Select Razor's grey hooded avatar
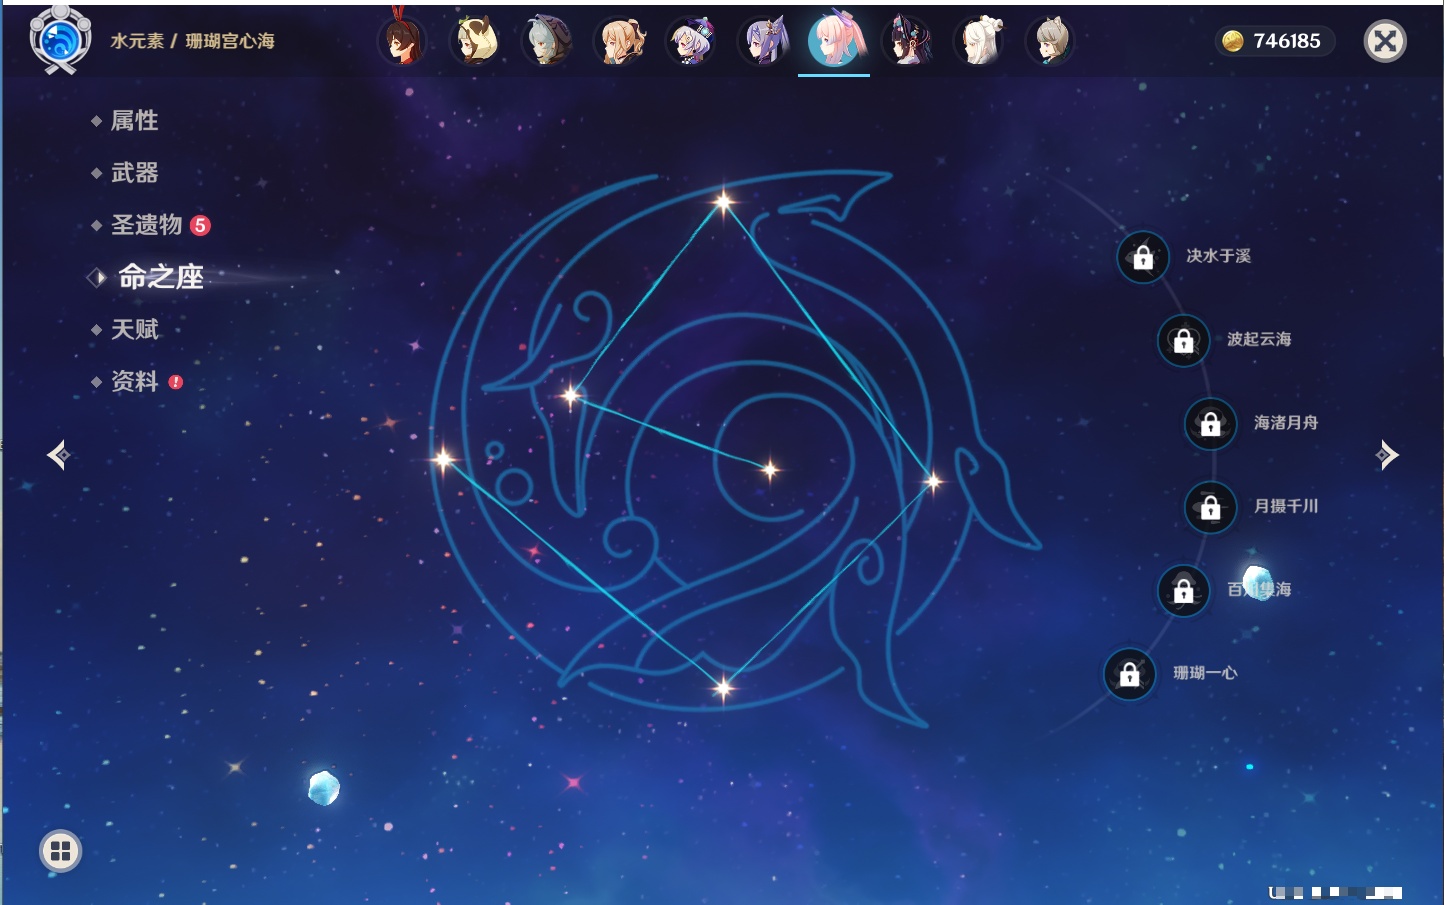This screenshot has width=1444, height=905. [x=548, y=41]
